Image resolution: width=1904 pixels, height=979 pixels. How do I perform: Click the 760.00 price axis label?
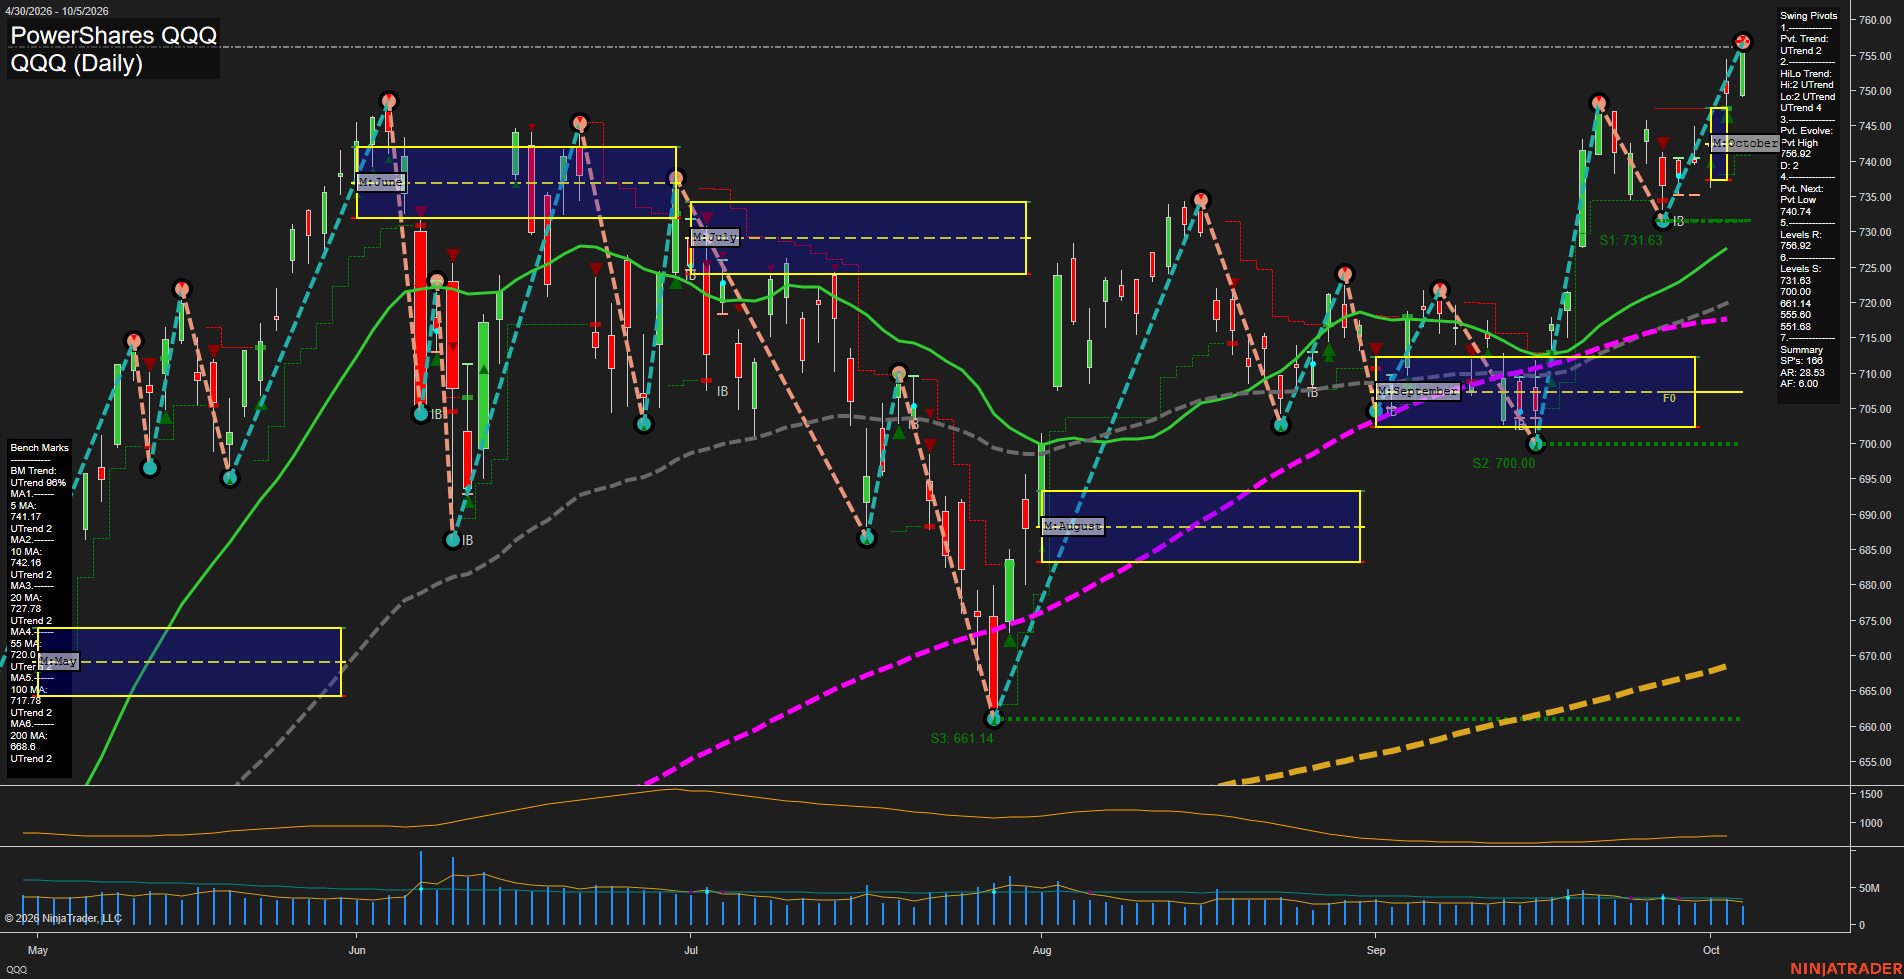pos(1875,20)
